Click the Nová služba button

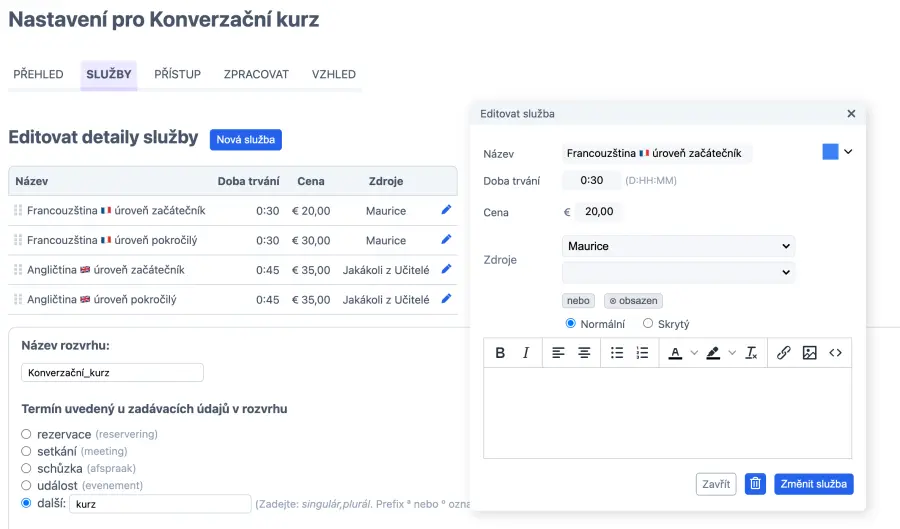tap(245, 140)
